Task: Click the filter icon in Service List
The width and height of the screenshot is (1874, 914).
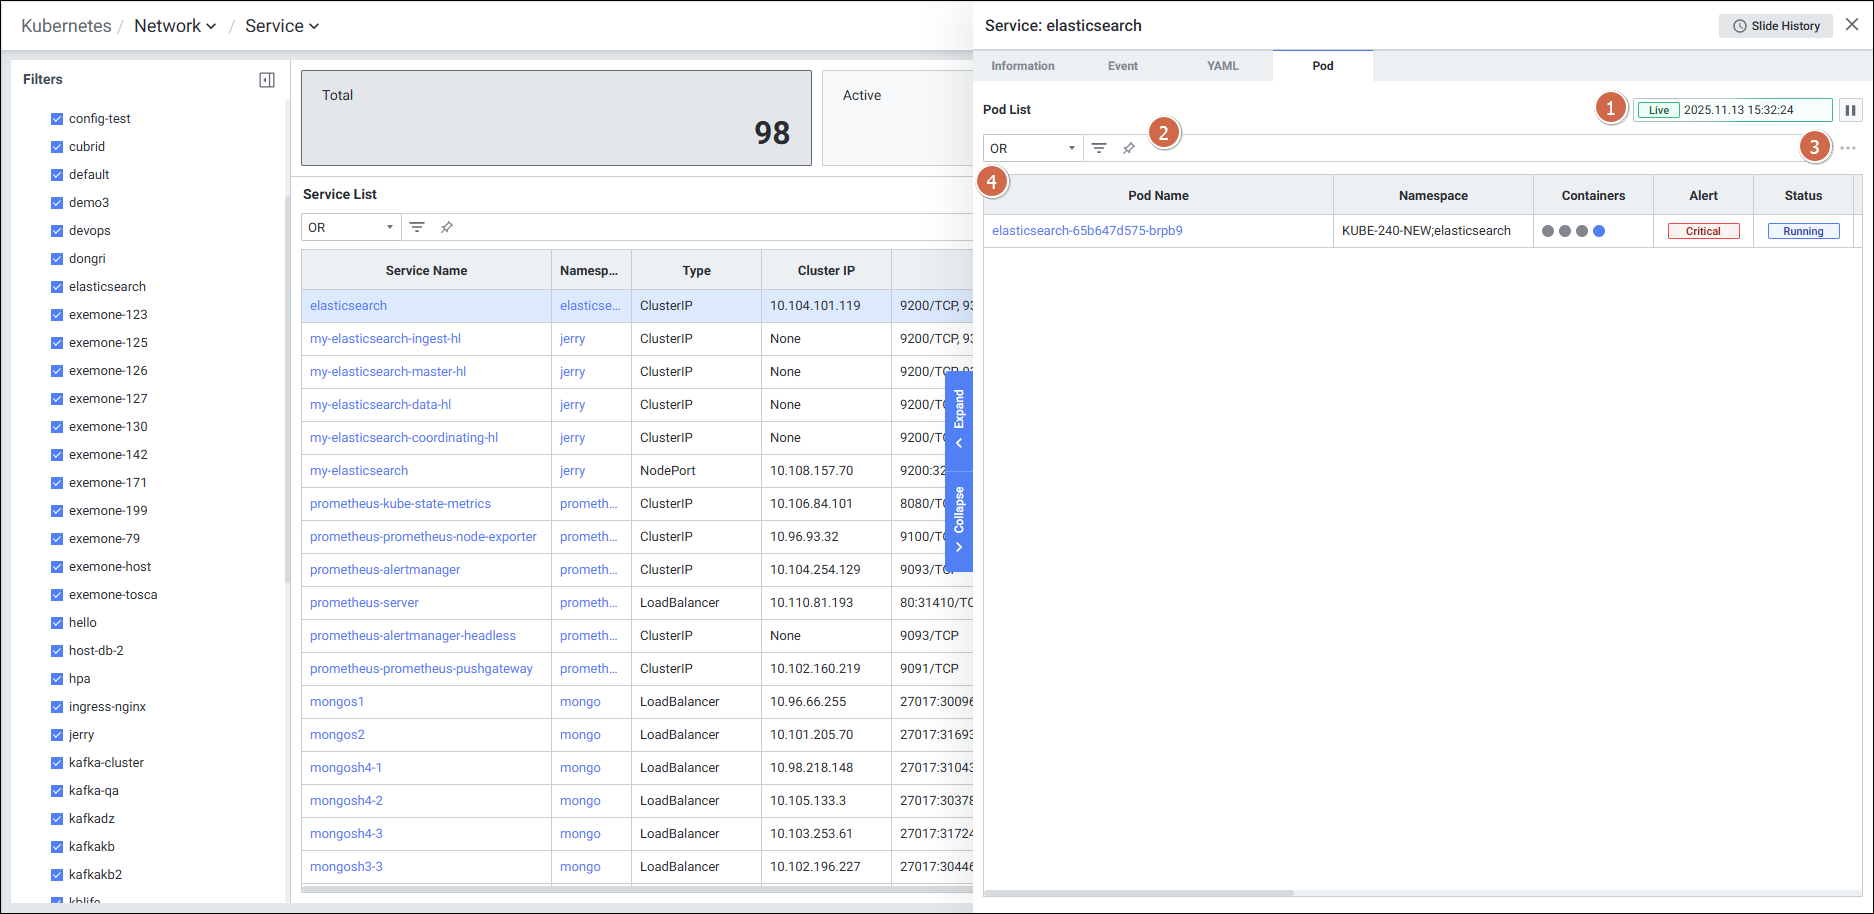Action: (x=417, y=227)
